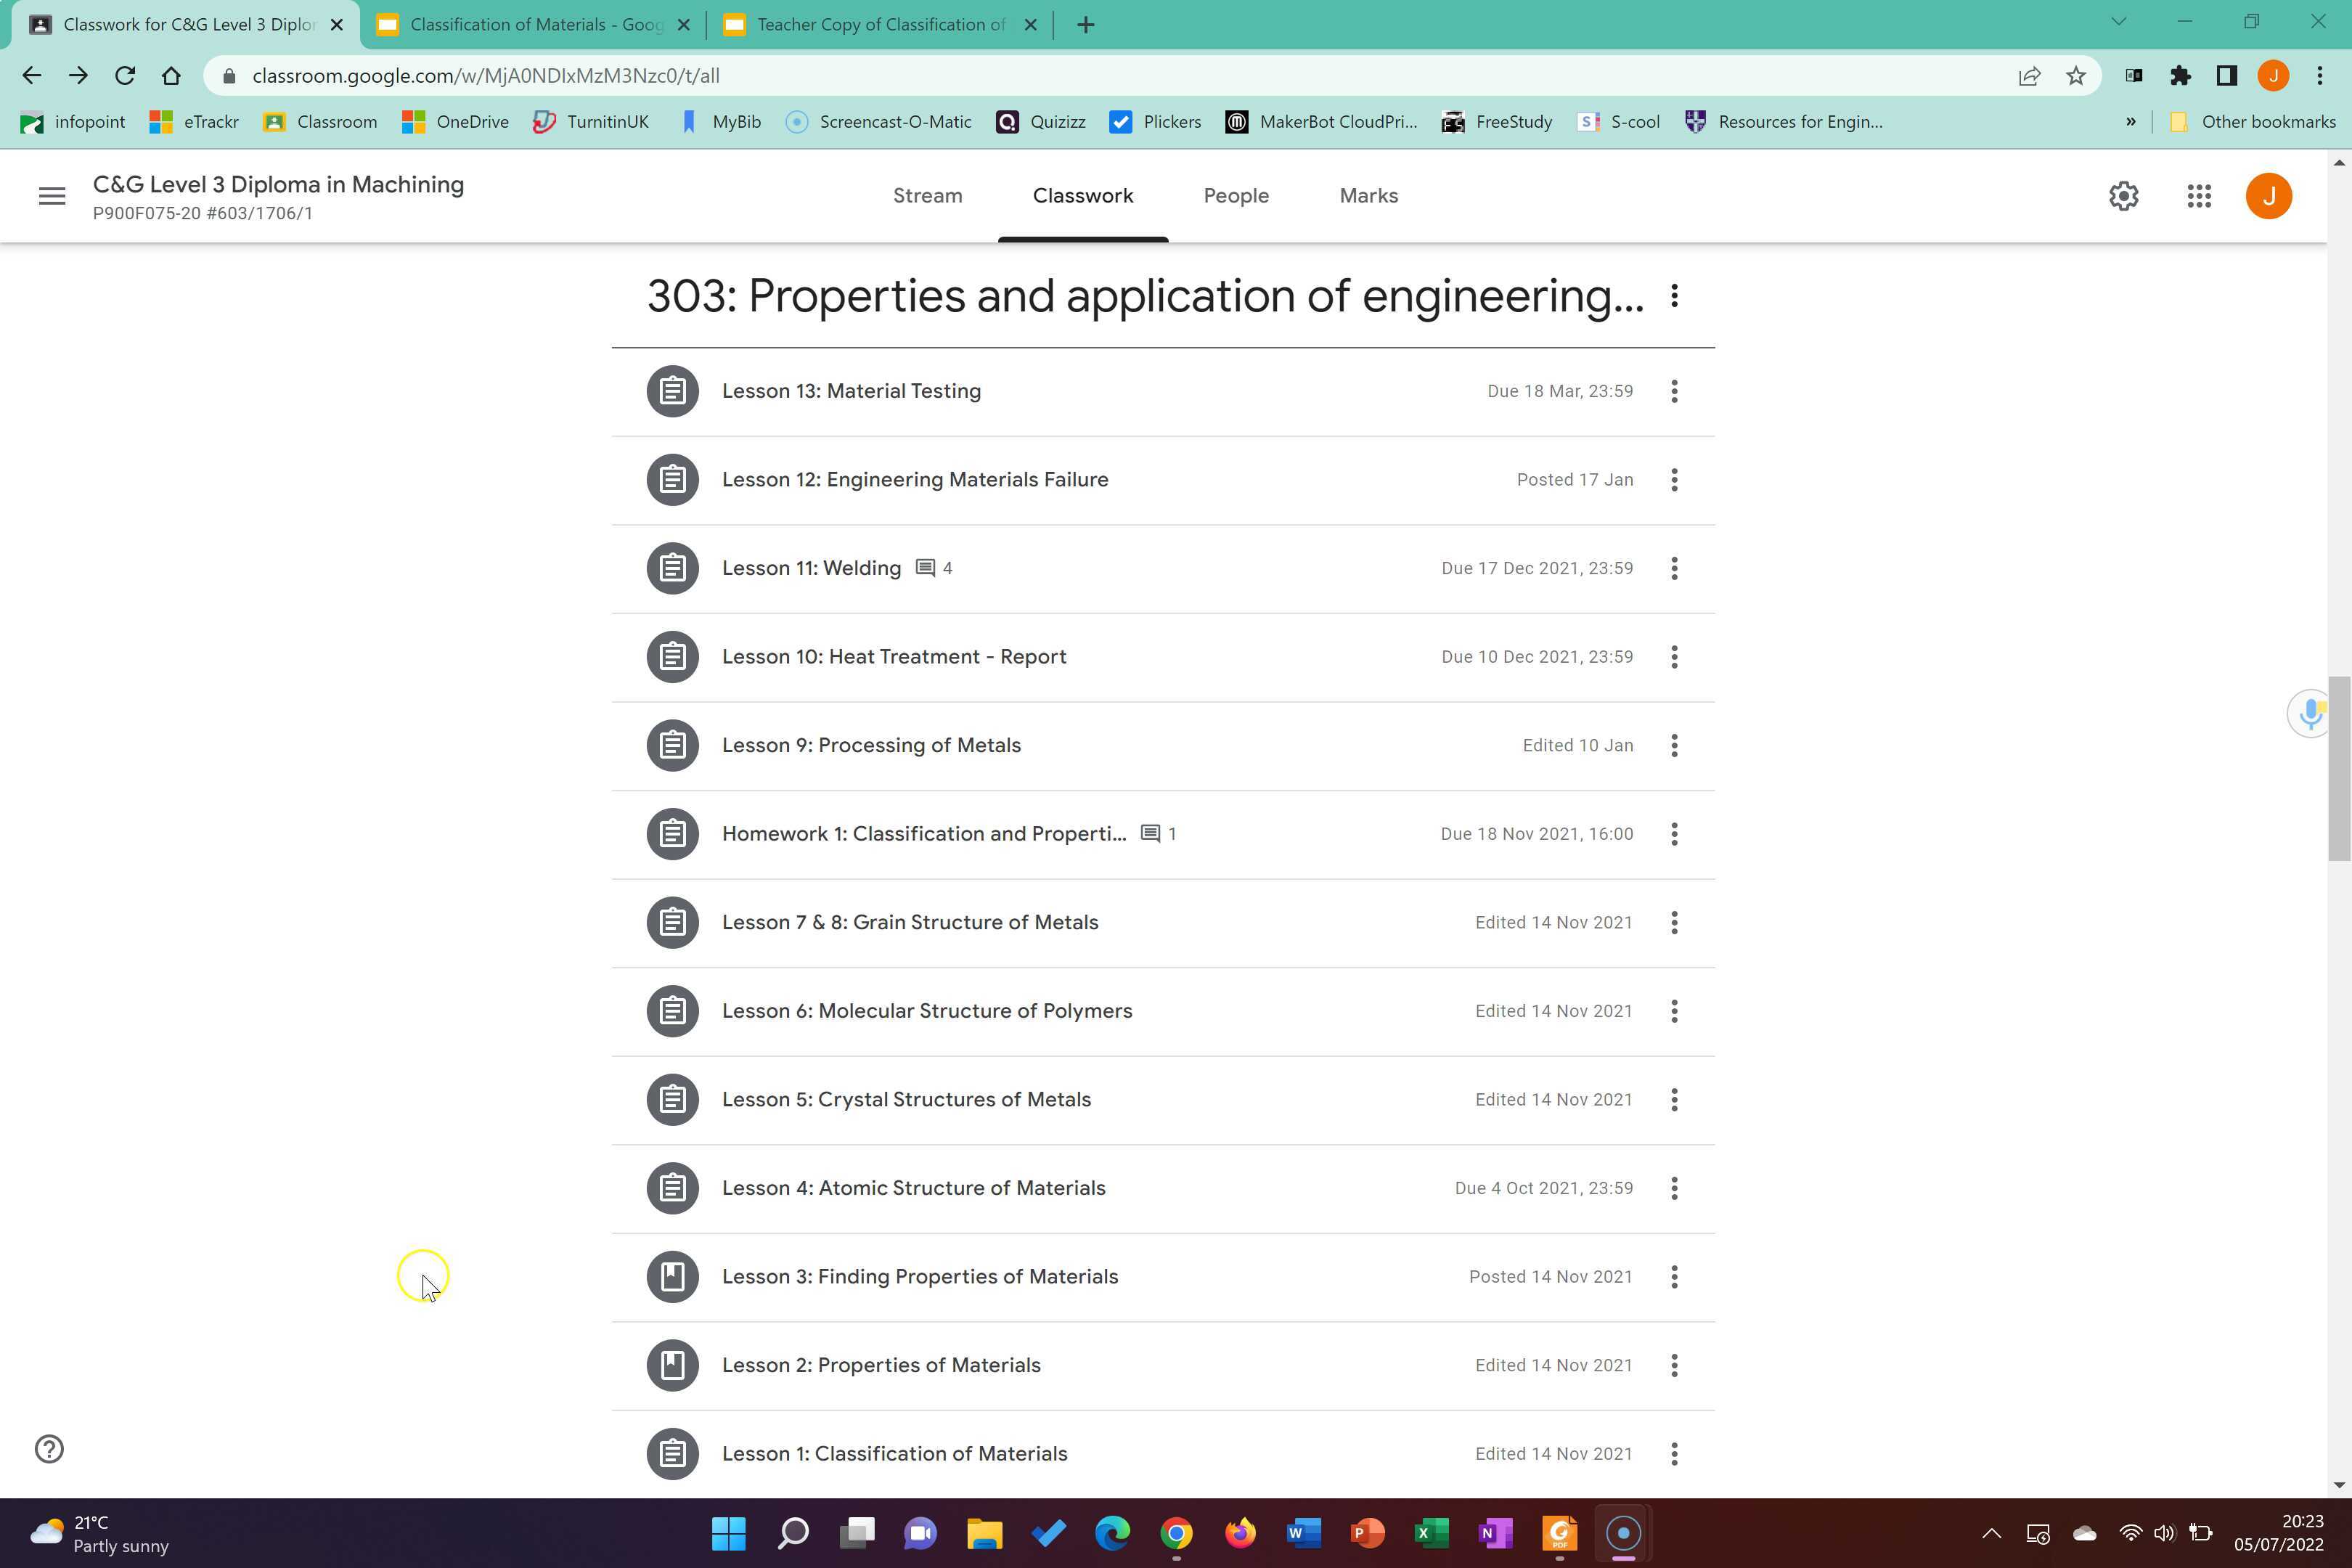Click the assignment clipboard icon for Lesson 13

point(671,391)
